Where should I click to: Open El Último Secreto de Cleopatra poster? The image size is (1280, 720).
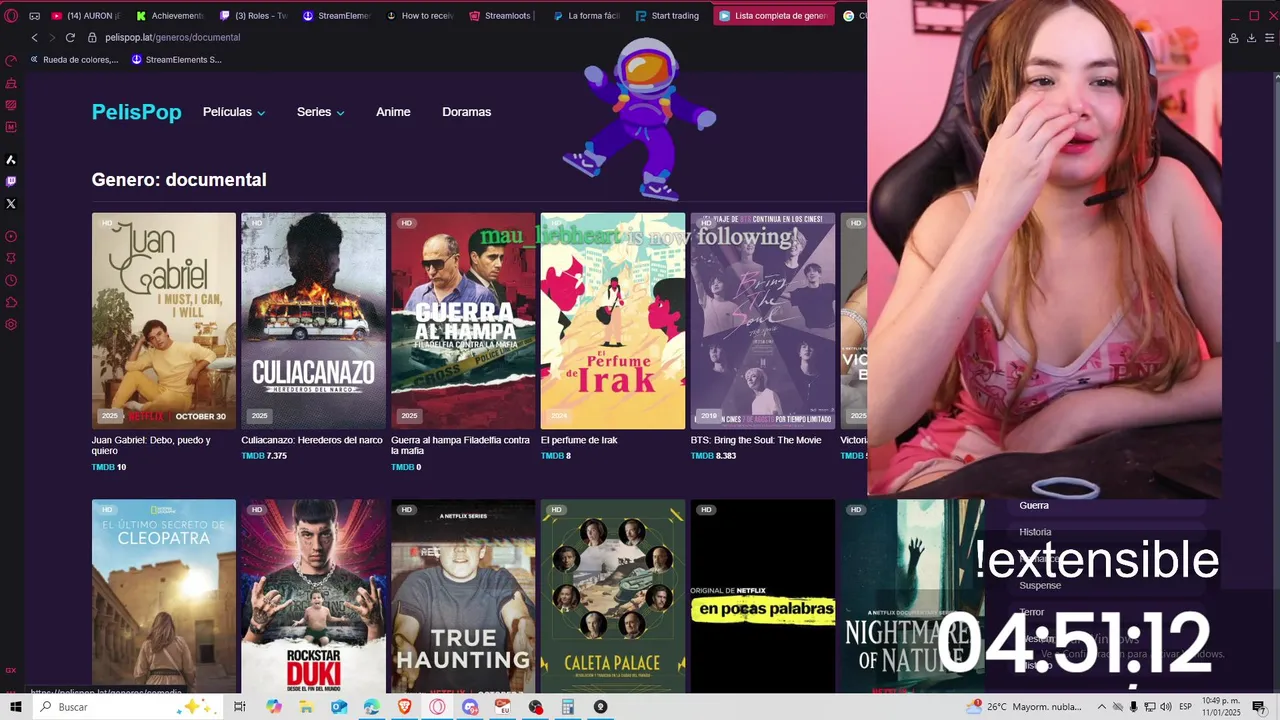click(164, 596)
